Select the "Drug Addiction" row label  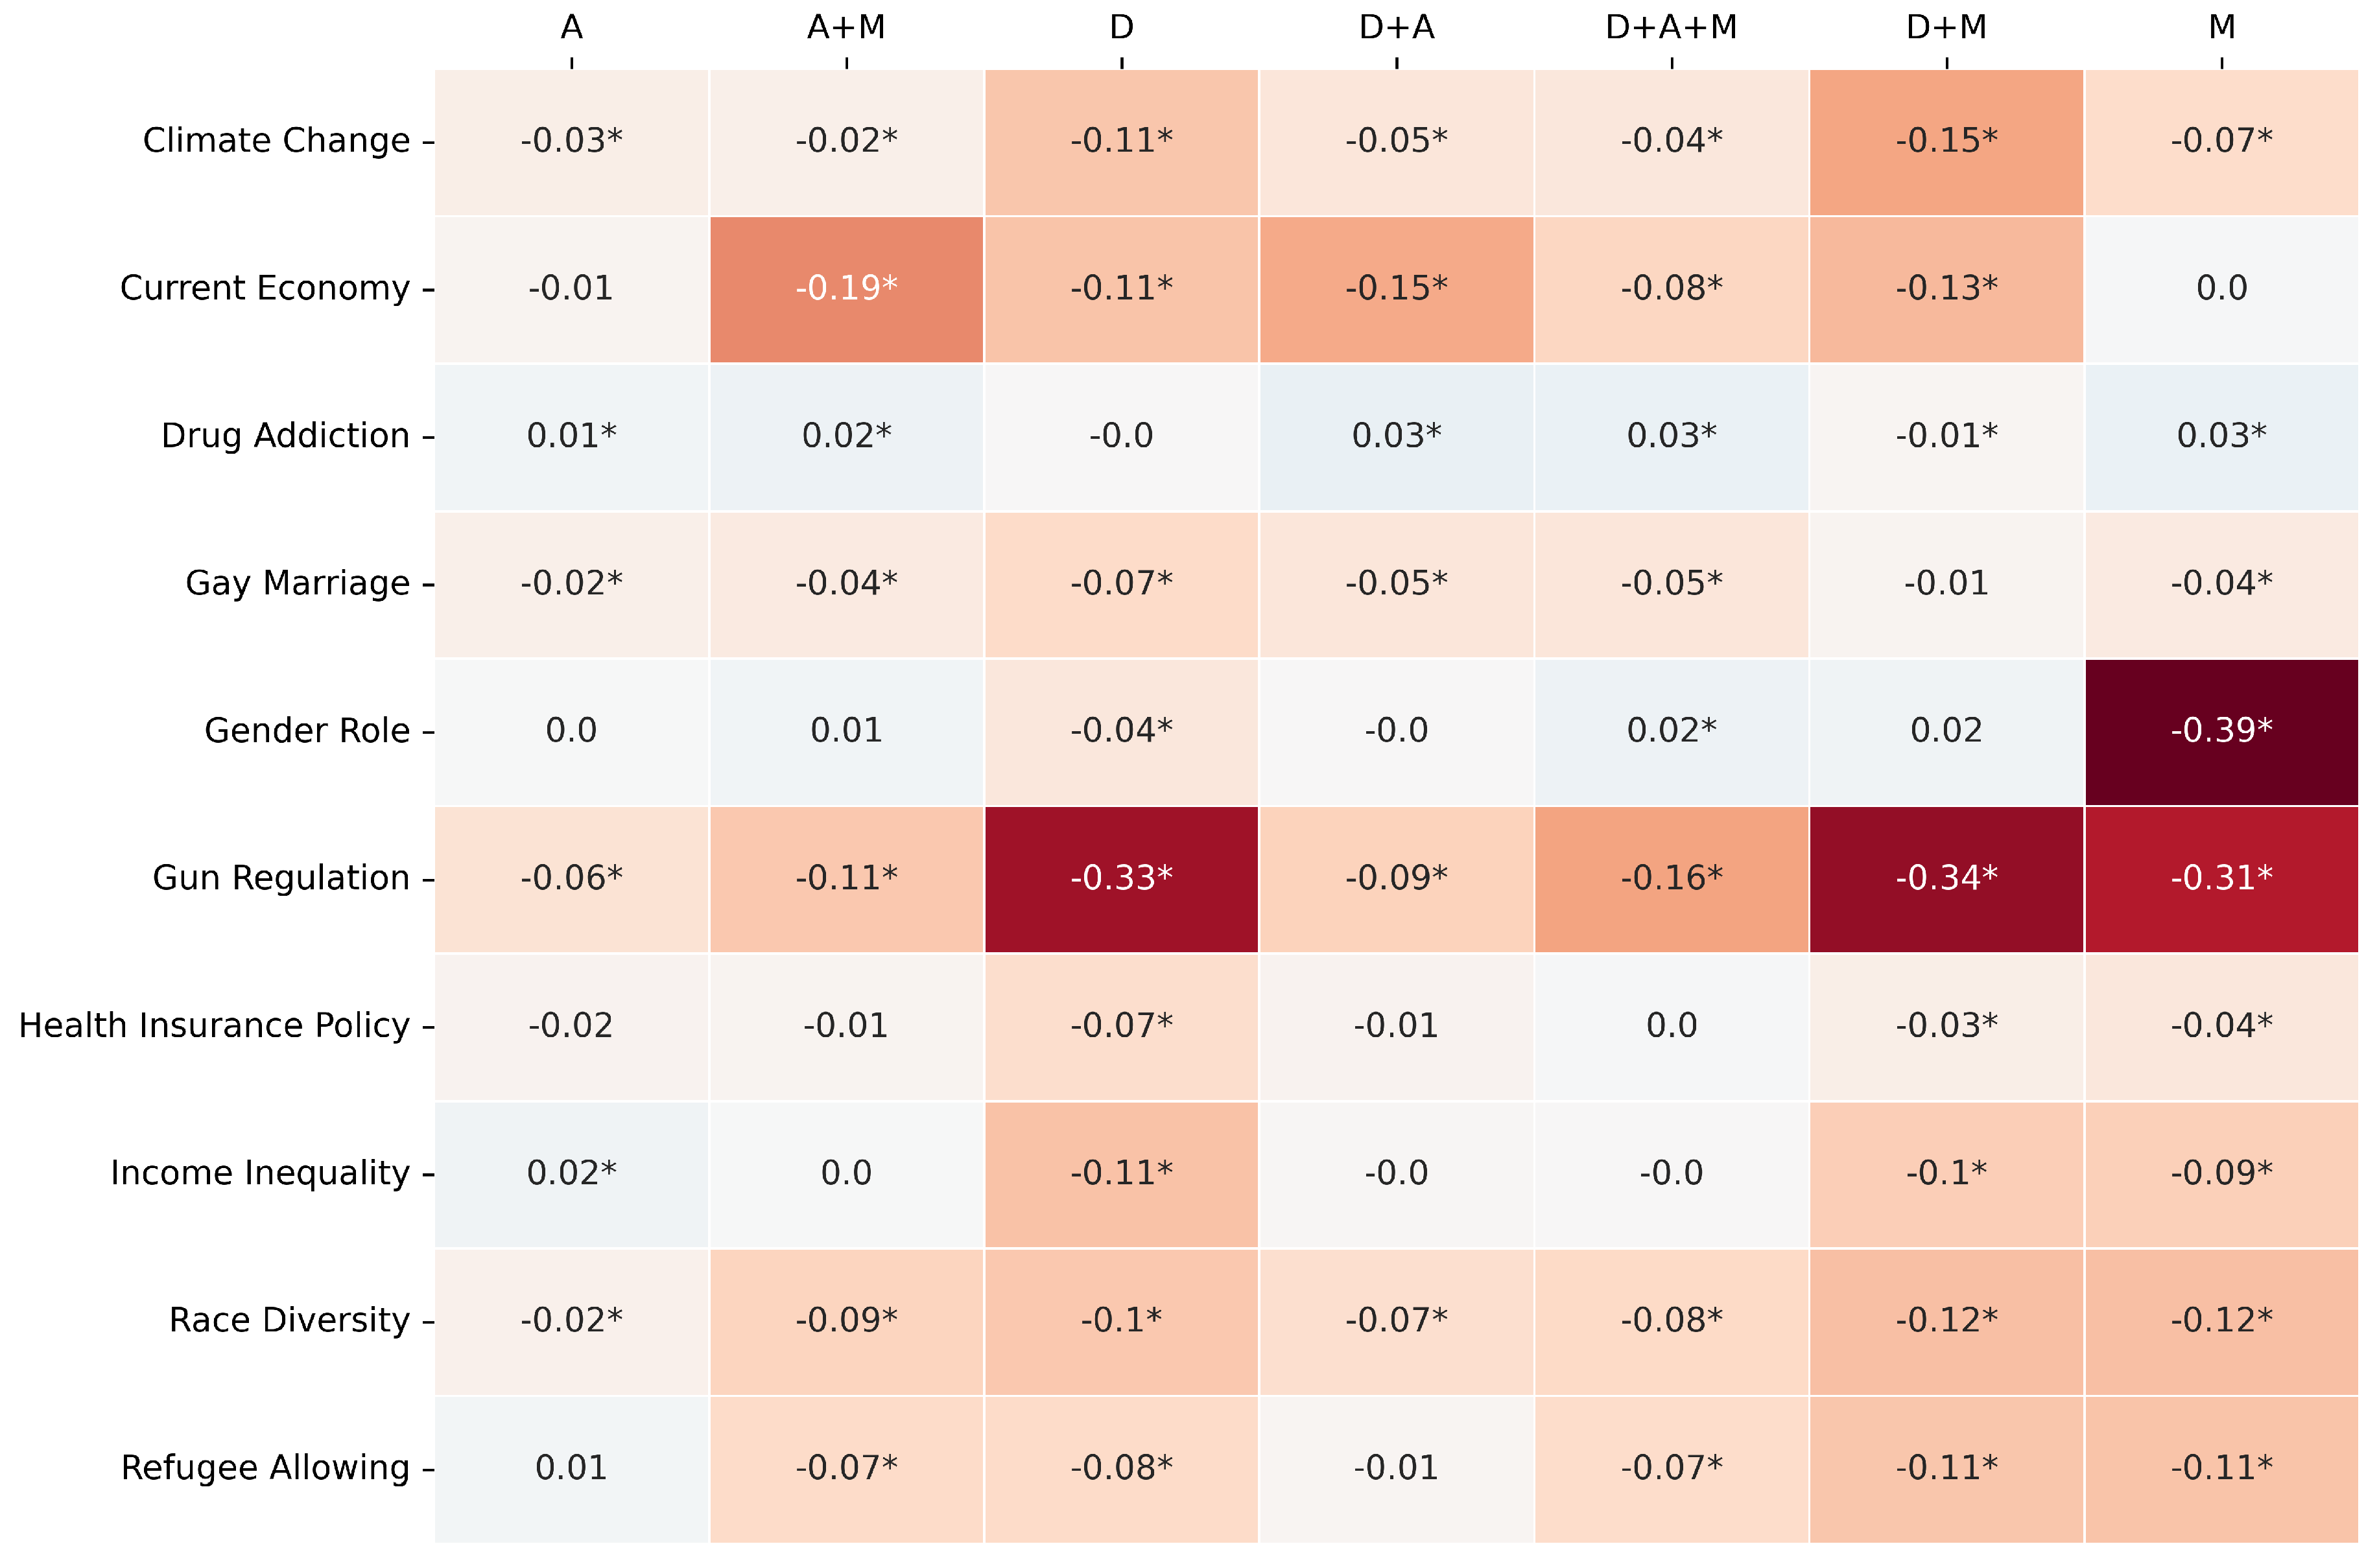pos(285,436)
